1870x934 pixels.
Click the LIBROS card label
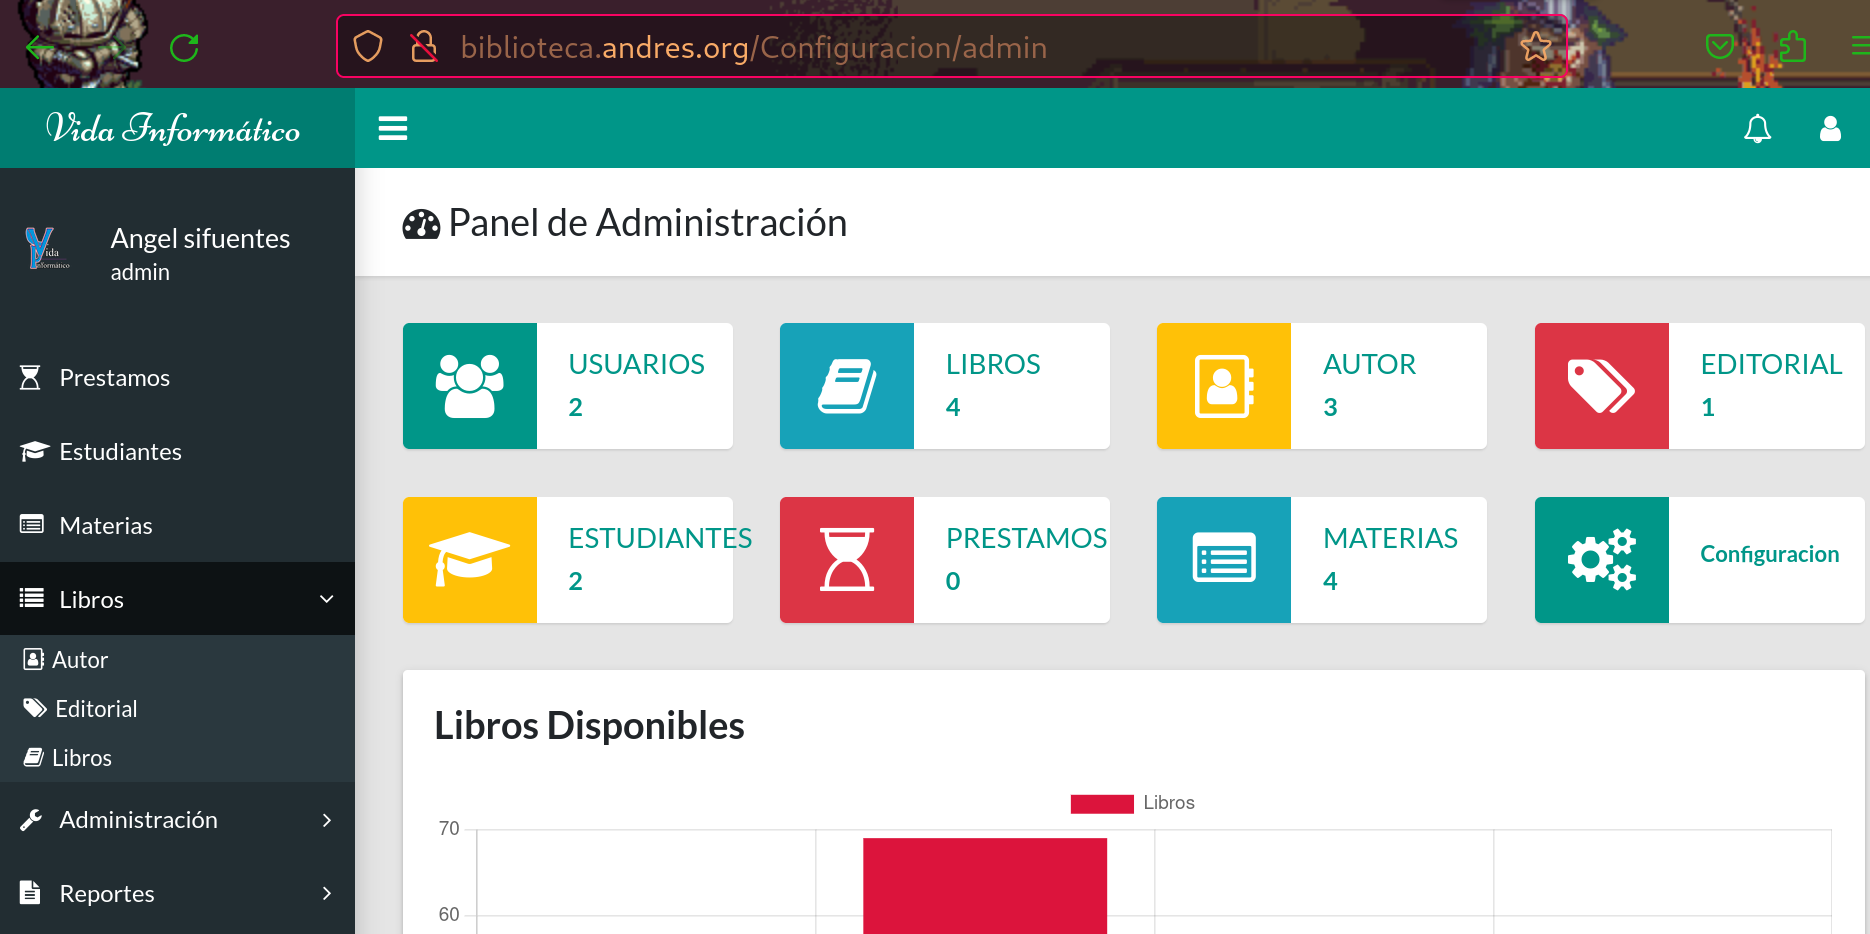(993, 364)
